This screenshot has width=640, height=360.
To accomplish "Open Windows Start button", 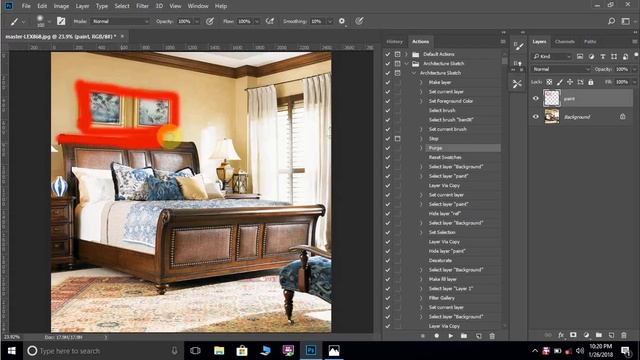I will click(11, 351).
